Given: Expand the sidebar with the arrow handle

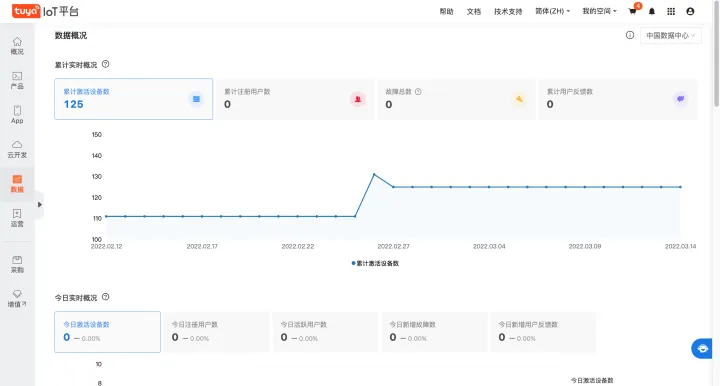Looking at the screenshot, I should pos(39,205).
